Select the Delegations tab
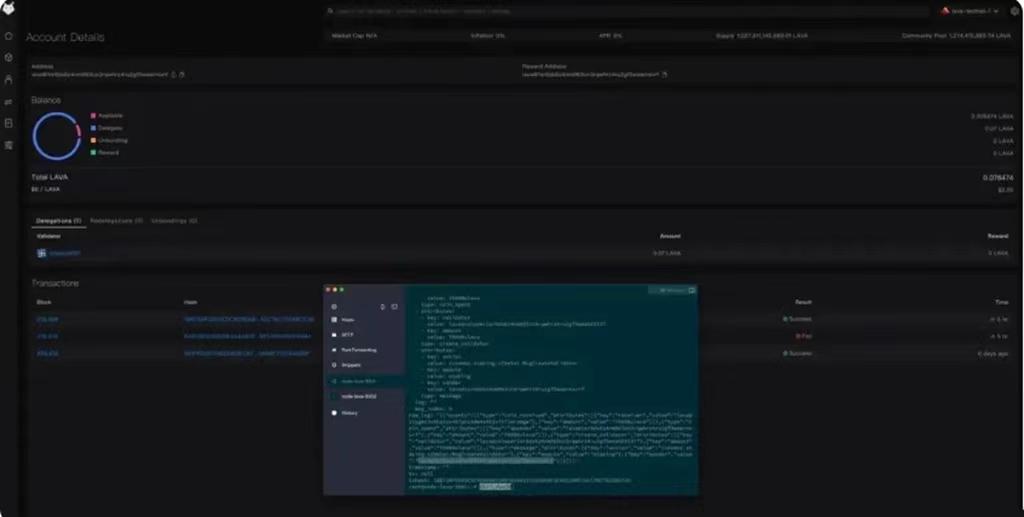The width and height of the screenshot is (1024, 517). (58, 220)
